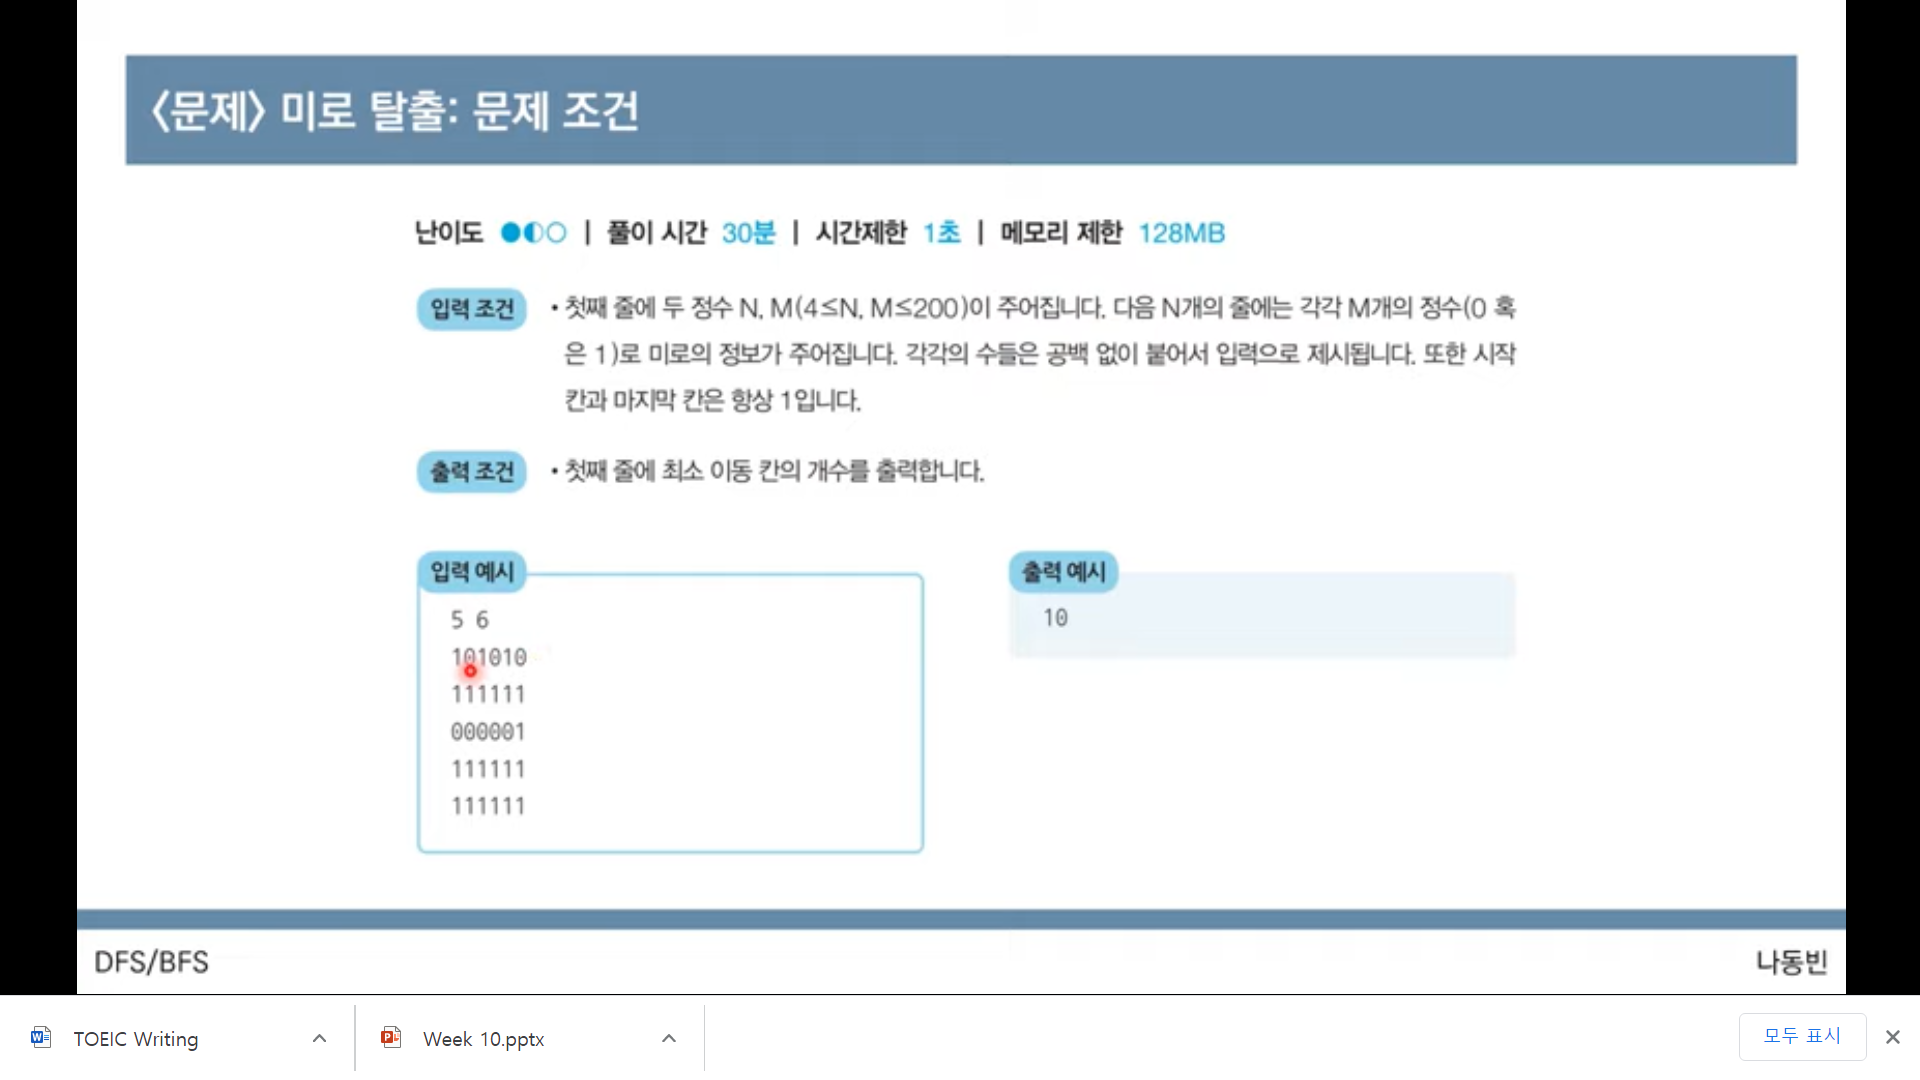Screen dimensions: 1920x1080
Task: Click the DFS/BFS footer text
Action: [x=151, y=962]
